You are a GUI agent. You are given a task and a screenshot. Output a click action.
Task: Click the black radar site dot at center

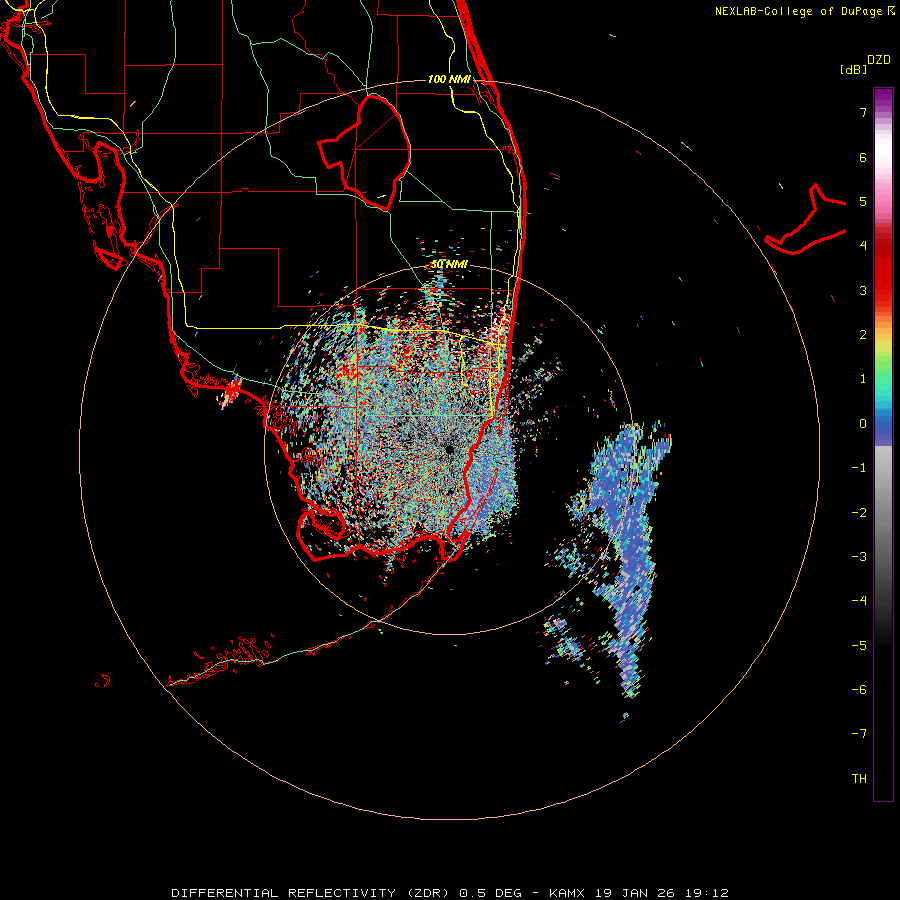coord(449,449)
